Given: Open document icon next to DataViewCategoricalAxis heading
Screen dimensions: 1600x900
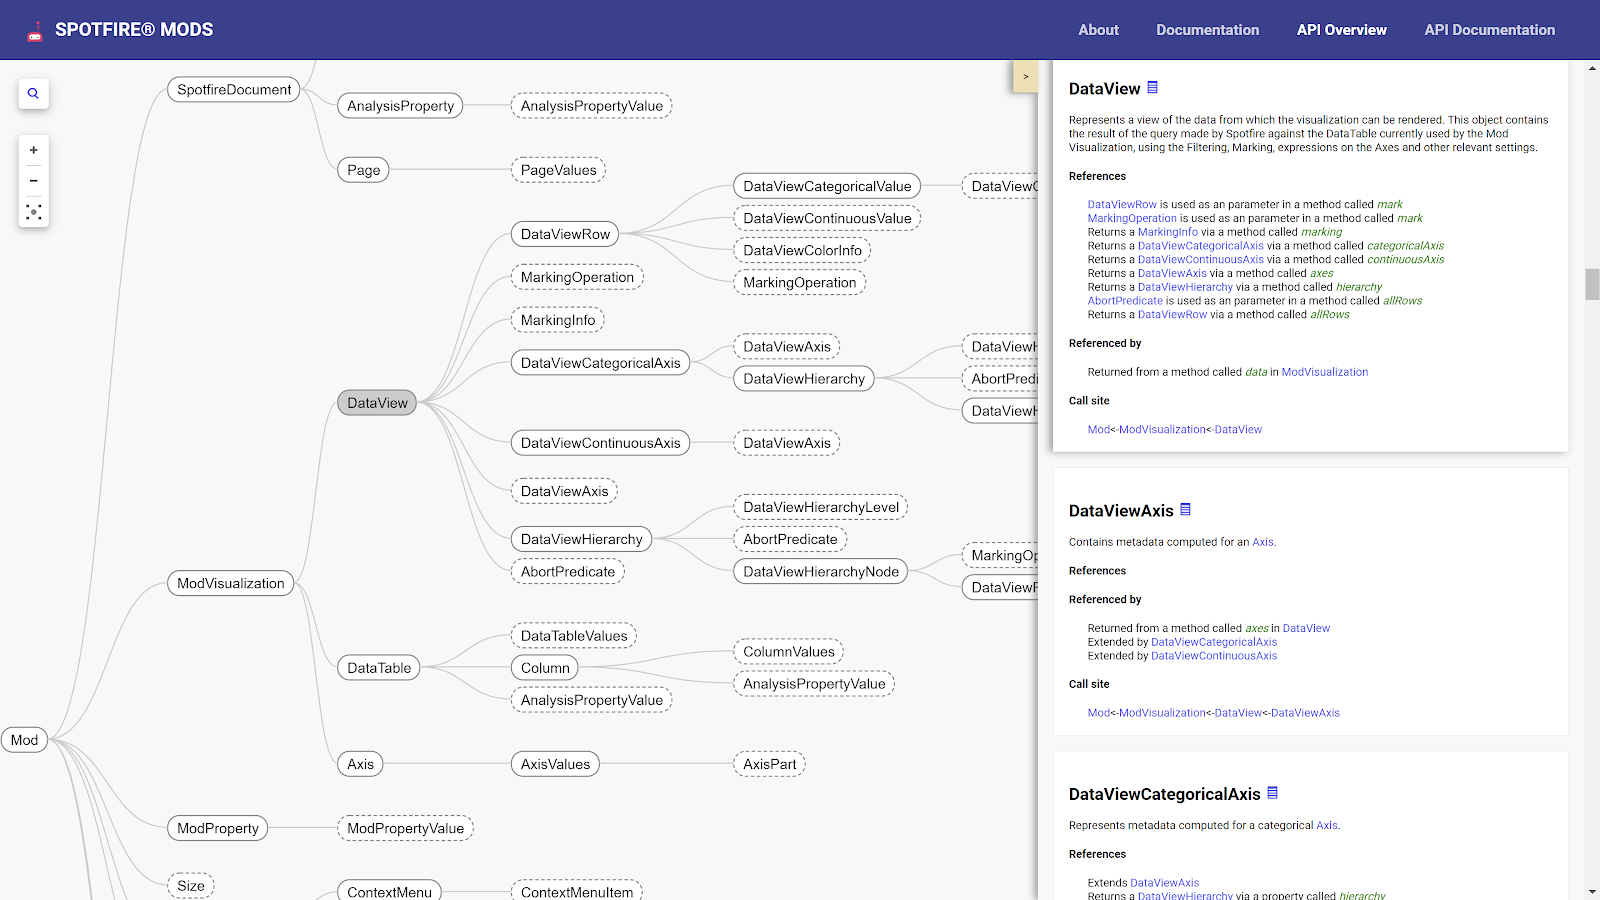Looking at the screenshot, I should 1272,793.
